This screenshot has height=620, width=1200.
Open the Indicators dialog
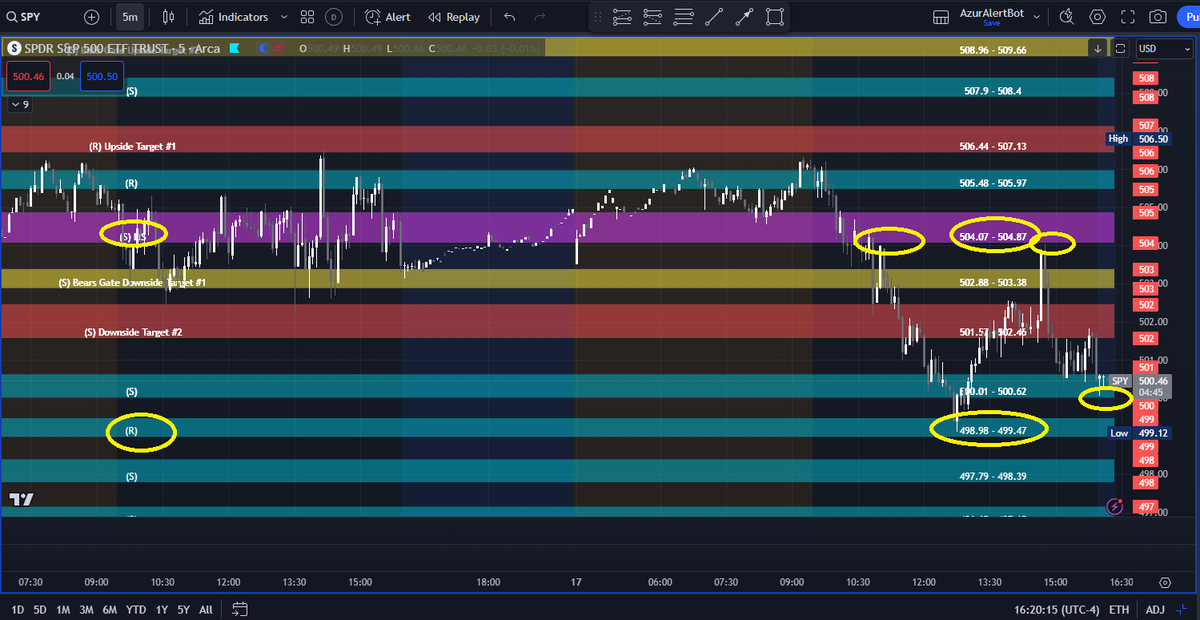pos(233,17)
